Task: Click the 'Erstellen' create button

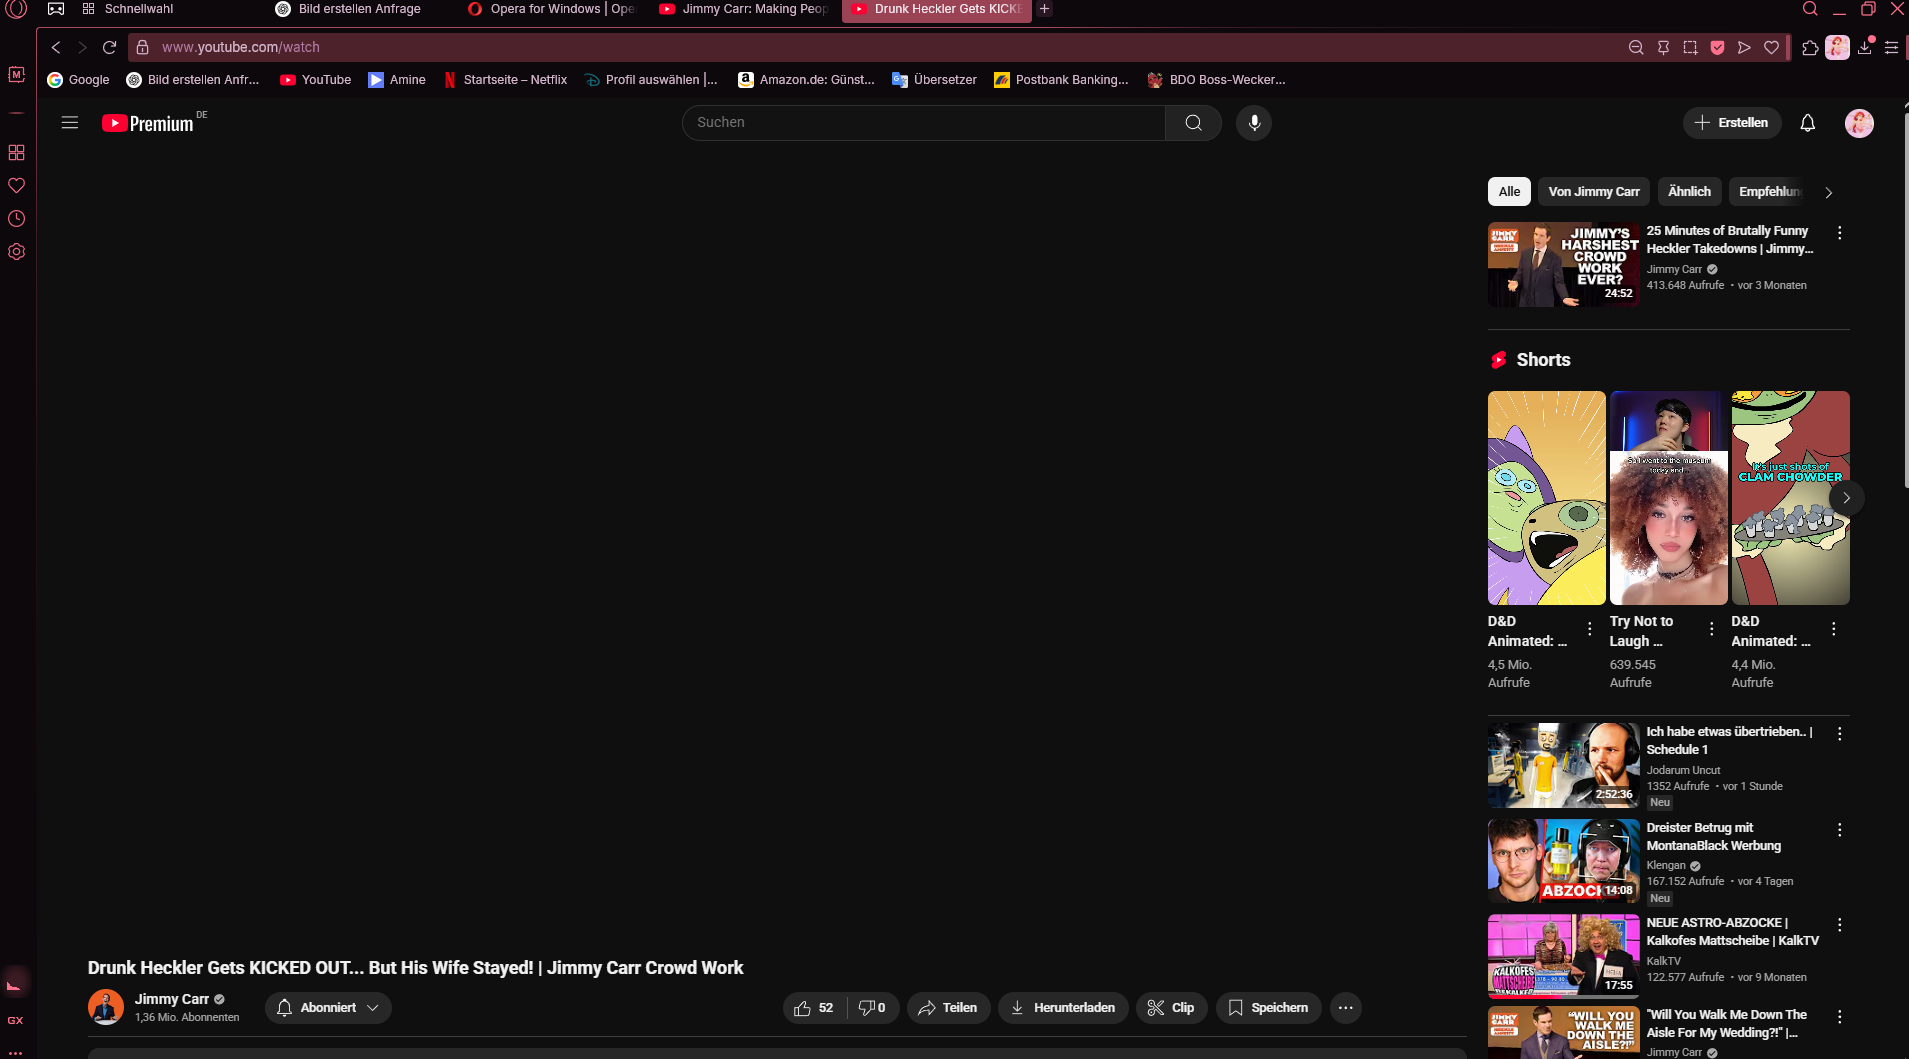Action: pos(1732,123)
